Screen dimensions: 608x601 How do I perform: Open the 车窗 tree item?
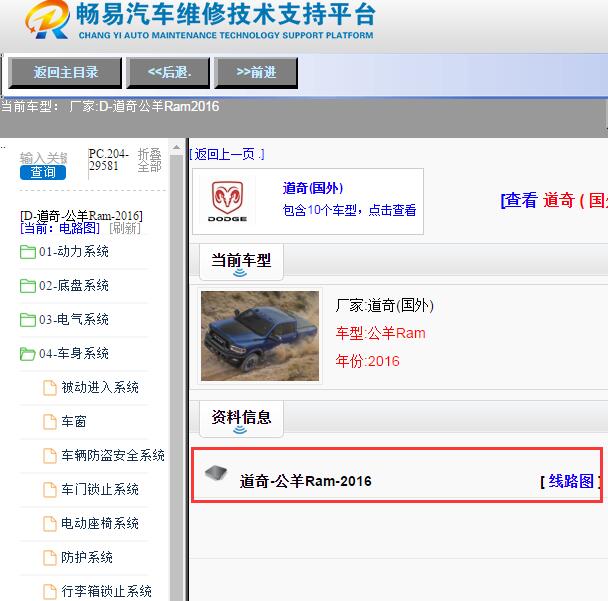coord(74,421)
